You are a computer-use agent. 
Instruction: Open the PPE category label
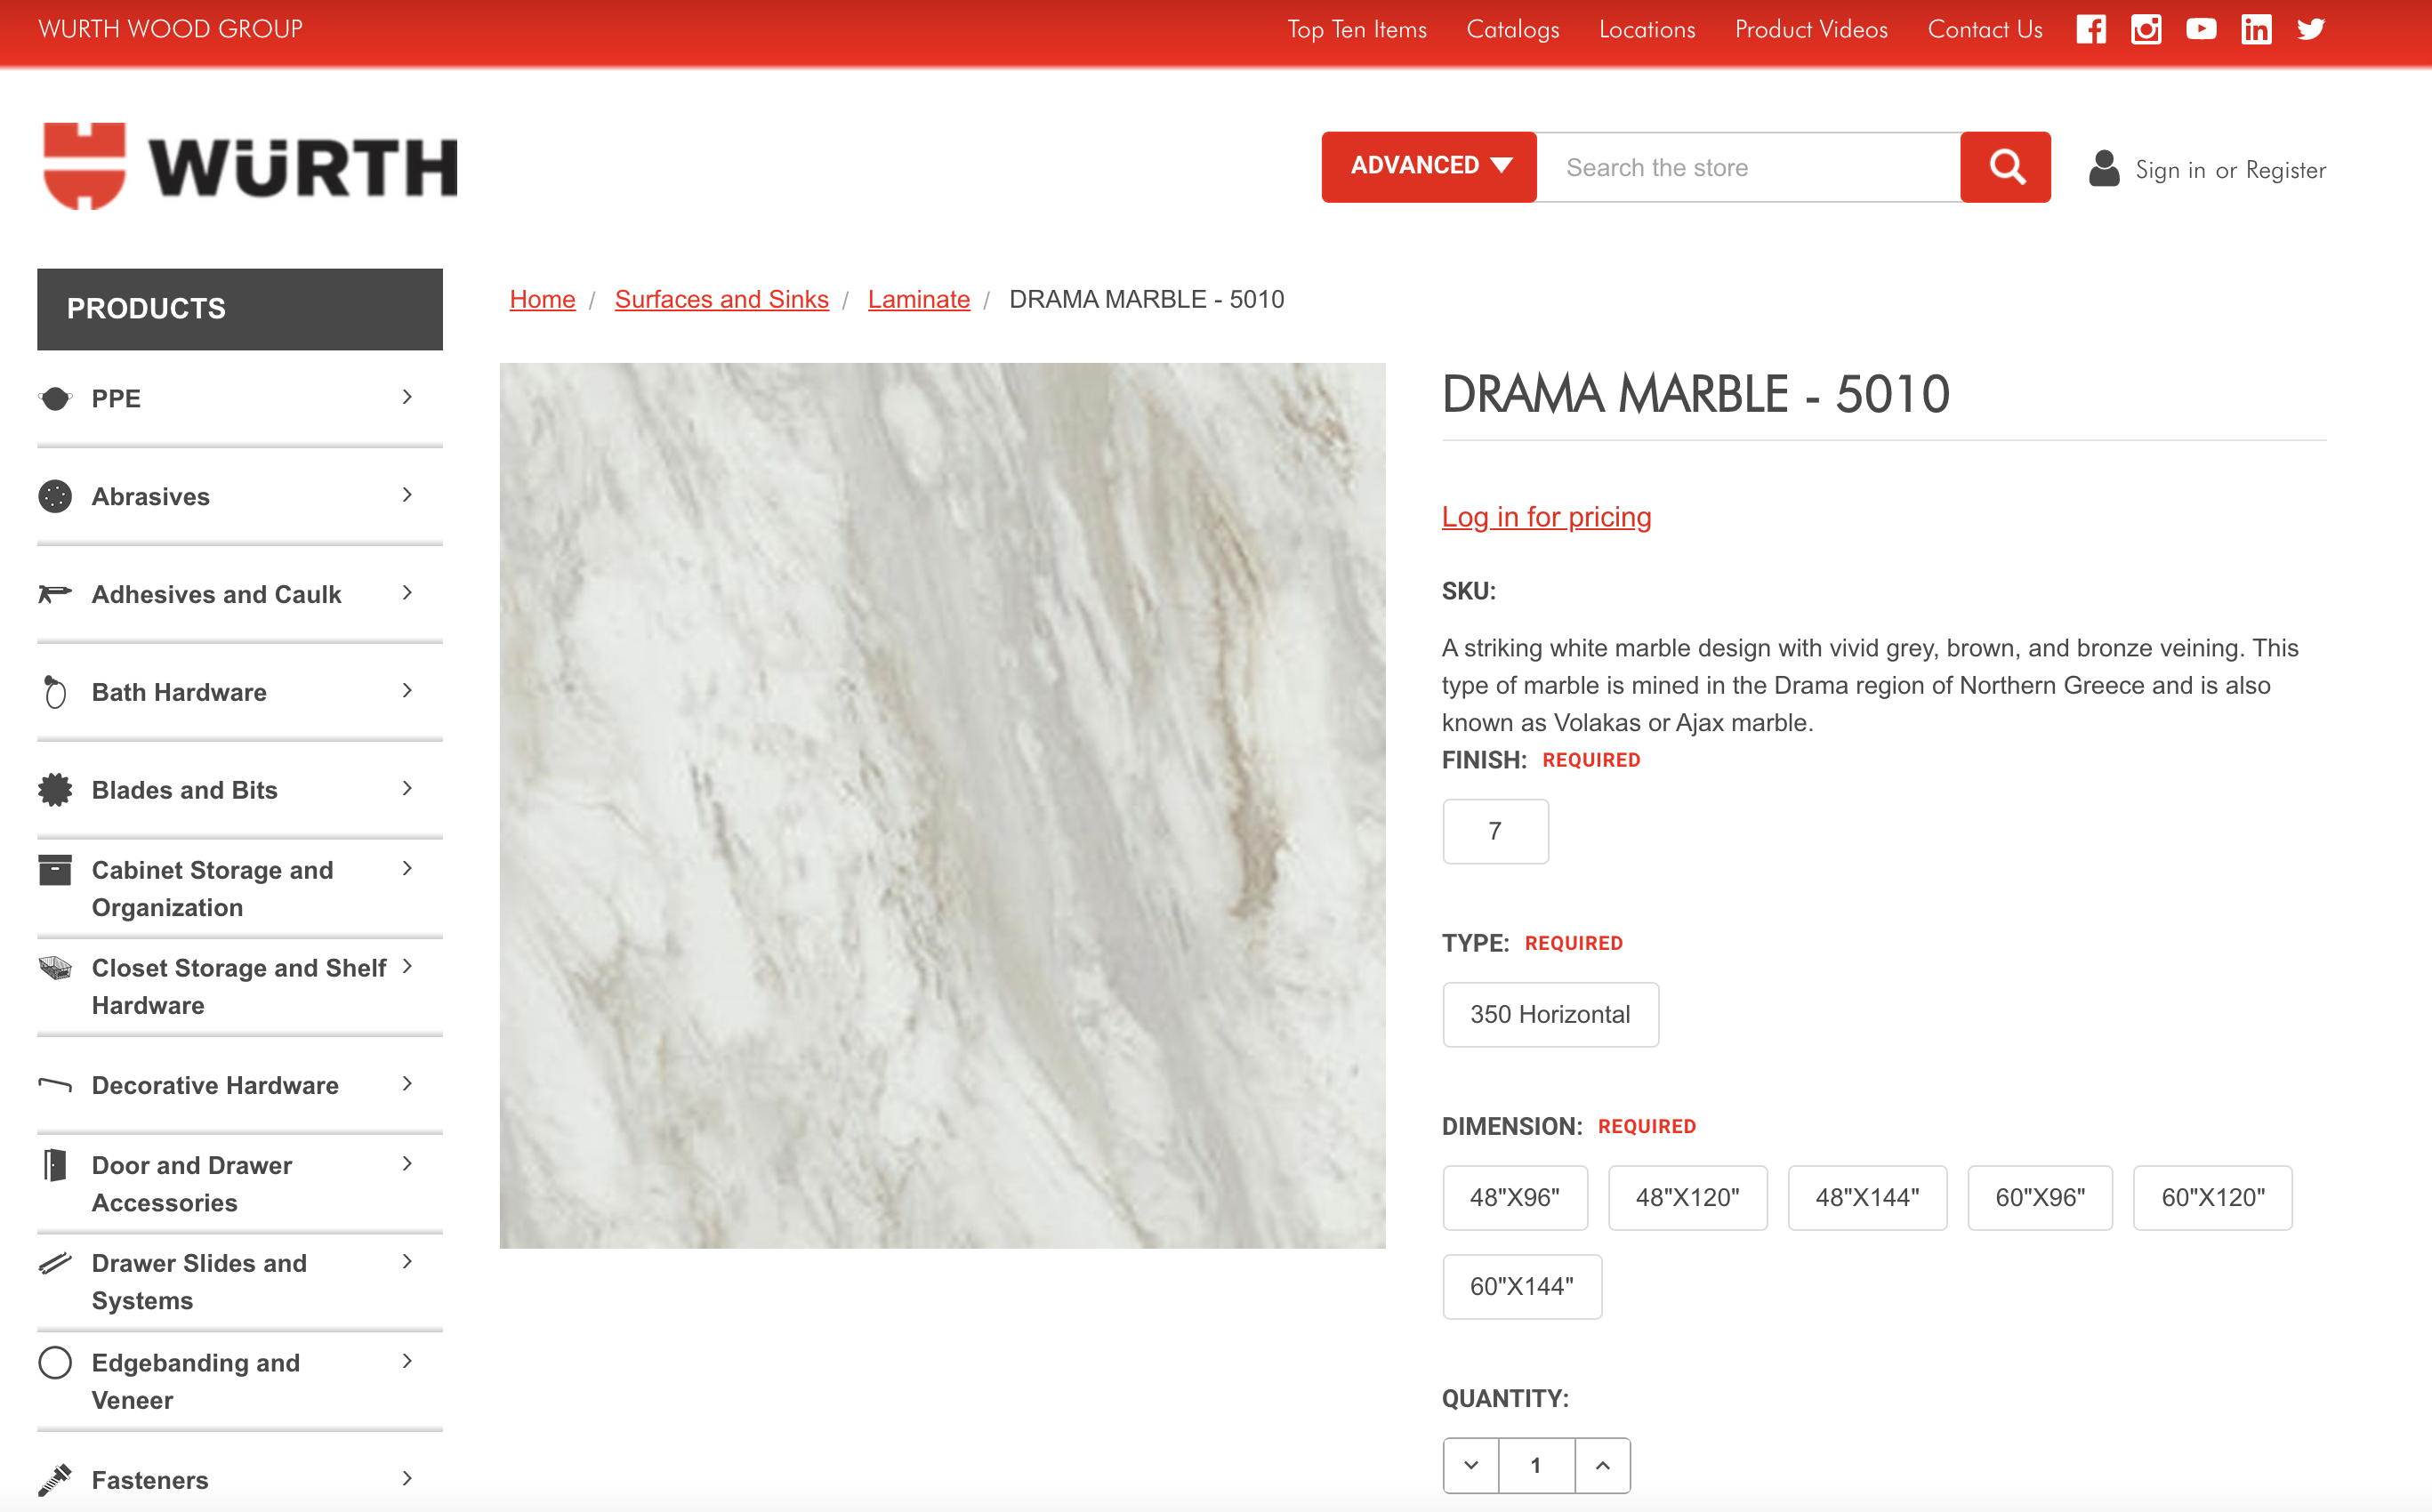(x=116, y=398)
